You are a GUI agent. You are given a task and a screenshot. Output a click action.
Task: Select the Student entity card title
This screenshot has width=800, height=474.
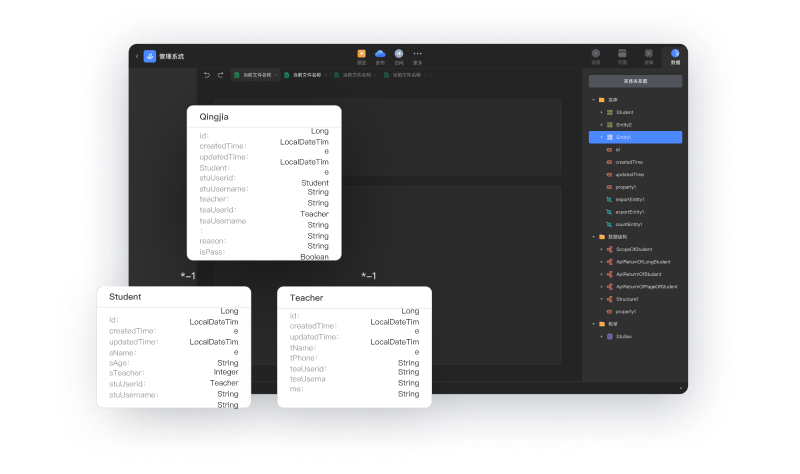(x=125, y=297)
